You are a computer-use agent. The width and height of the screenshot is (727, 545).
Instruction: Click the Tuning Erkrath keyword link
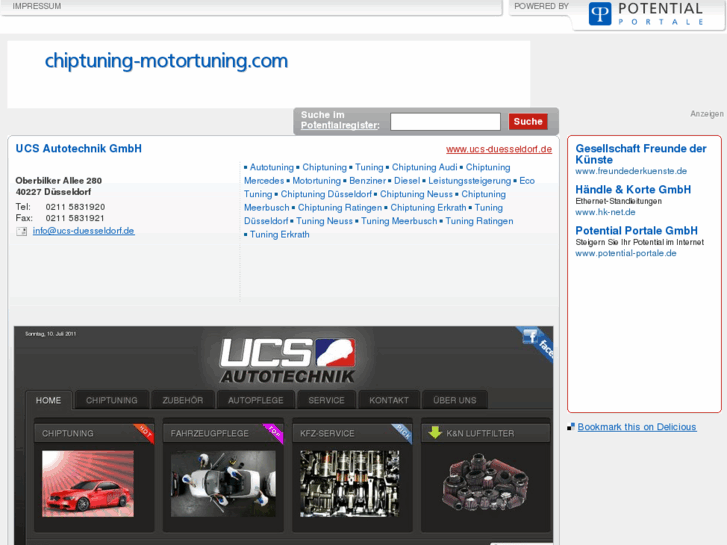pyautogui.click(x=280, y=235)
